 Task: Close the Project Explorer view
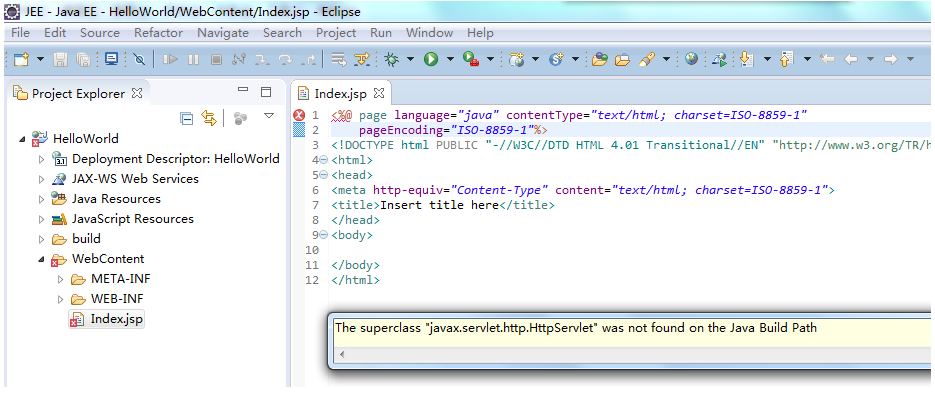[137, 93]
